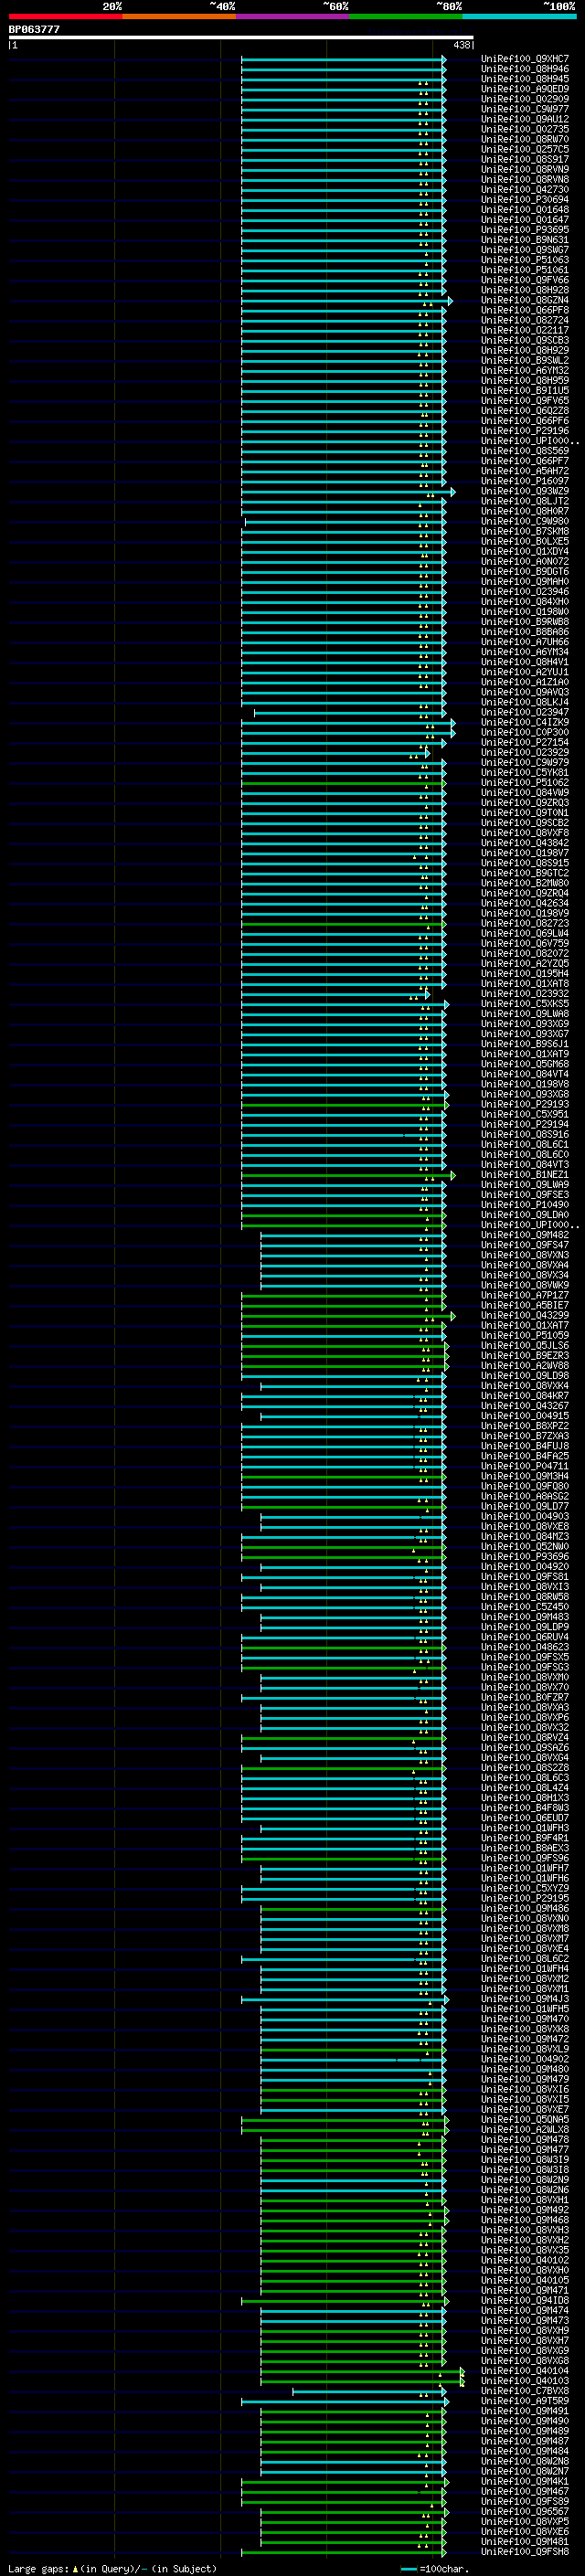
Task: Select hit label UniRef100_Q42634
Action: coord(524,903)
